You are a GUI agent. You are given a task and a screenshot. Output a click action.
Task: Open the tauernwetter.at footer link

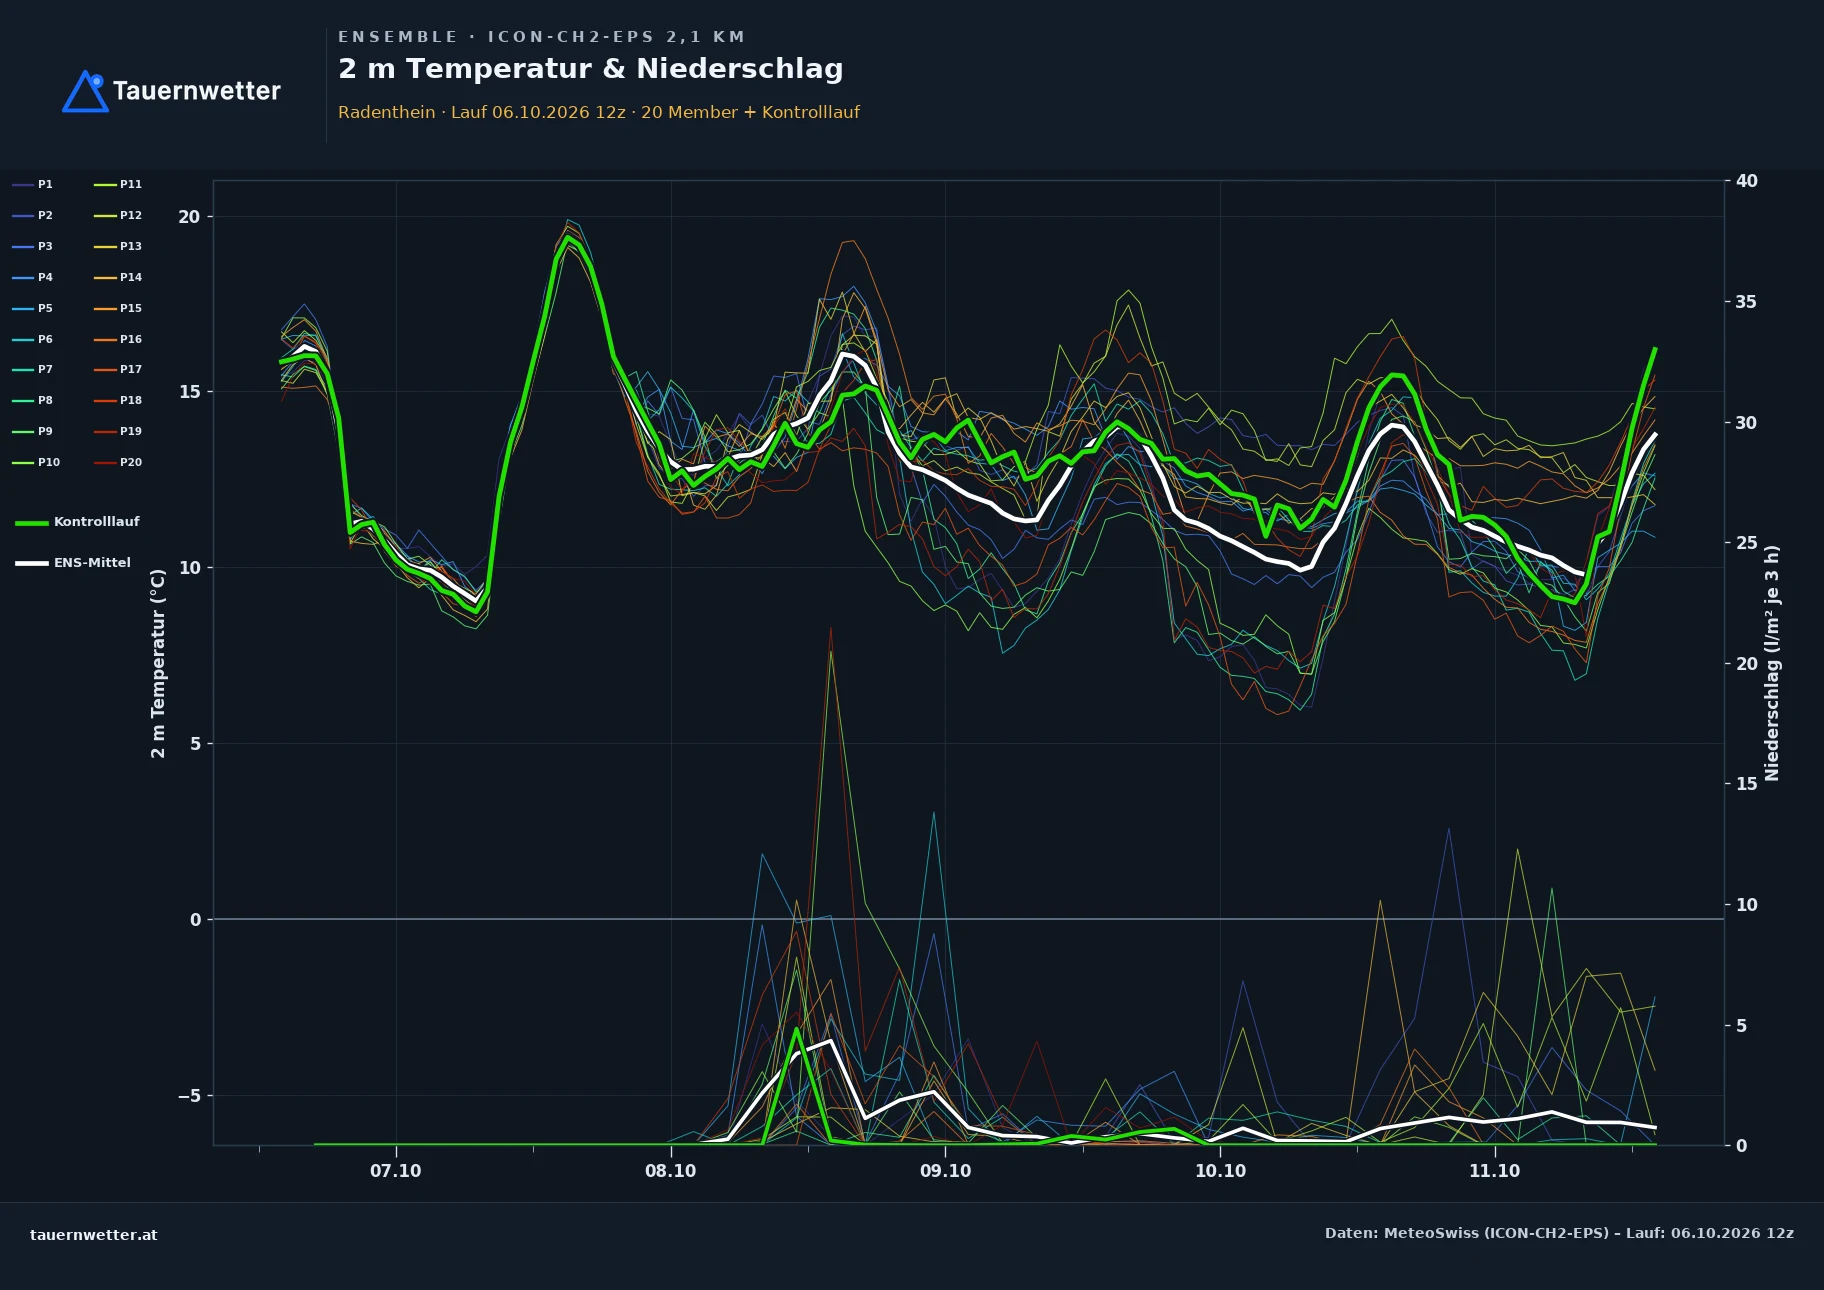(94, 1235)
